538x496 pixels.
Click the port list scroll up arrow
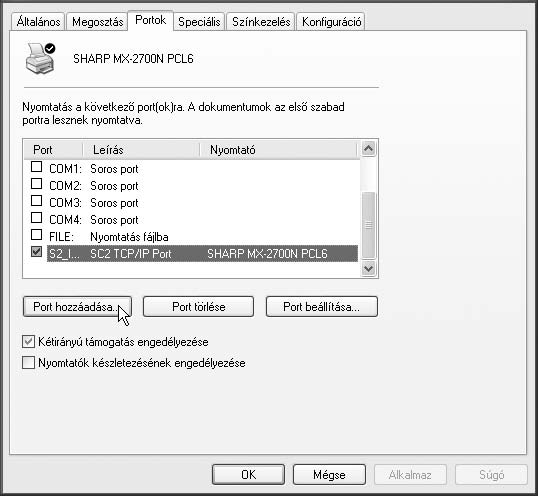coord(369,149)
